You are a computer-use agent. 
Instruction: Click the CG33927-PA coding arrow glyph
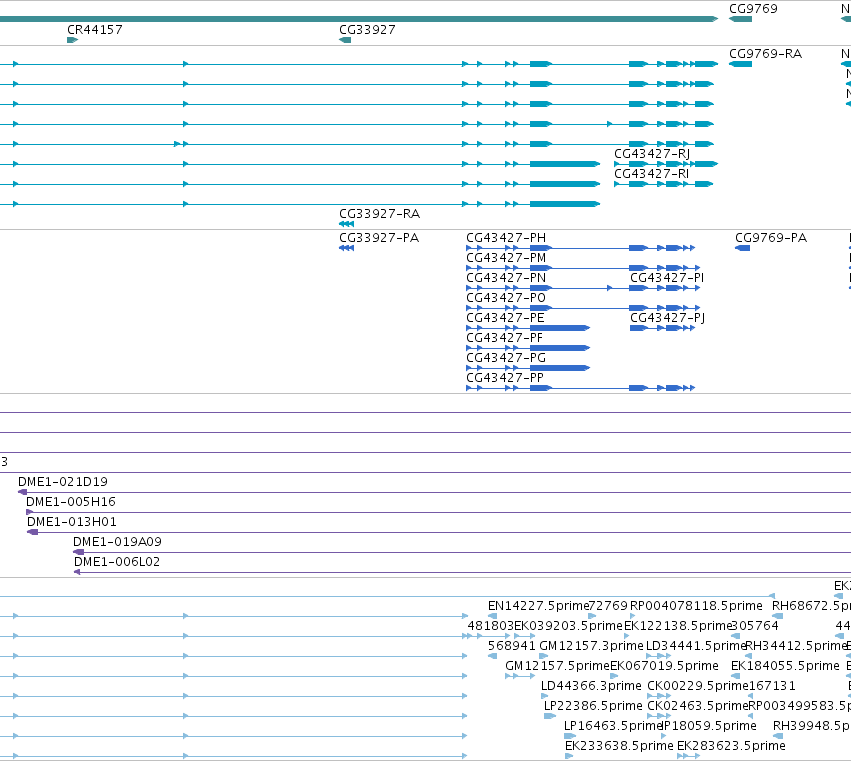point(346,248)
